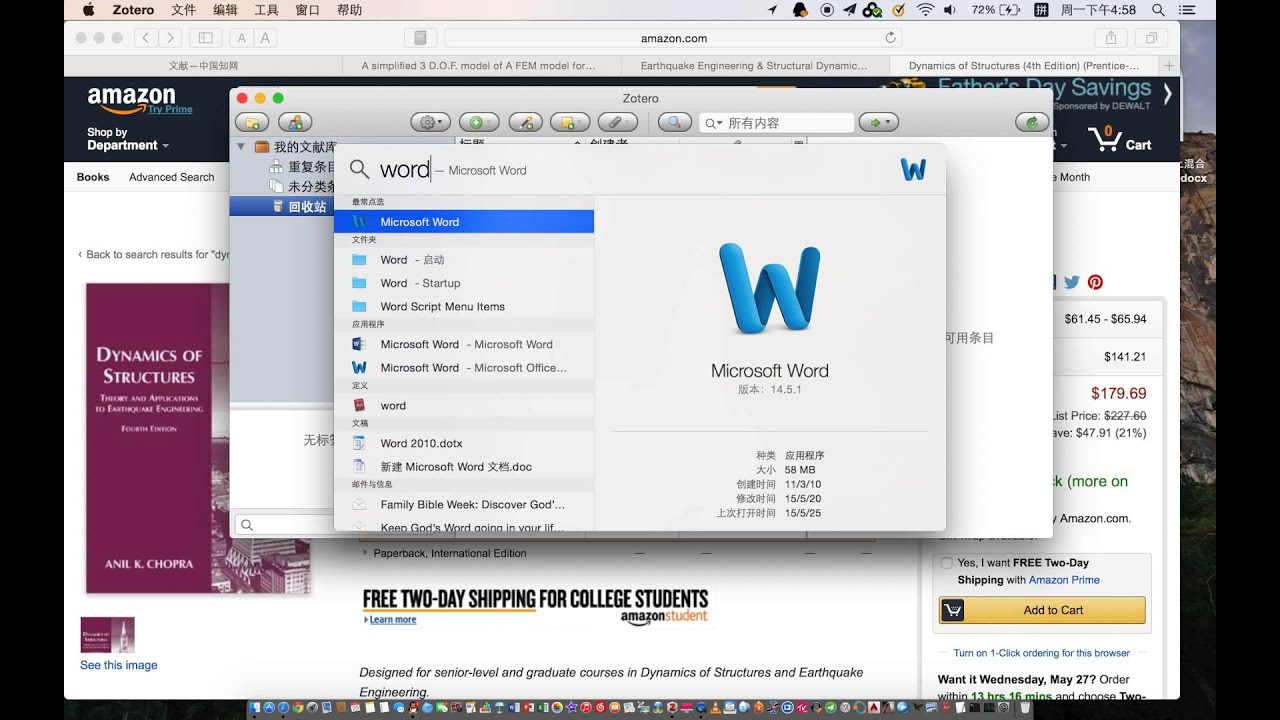Click Spotlight search field text 'word'

coord(404,170)
